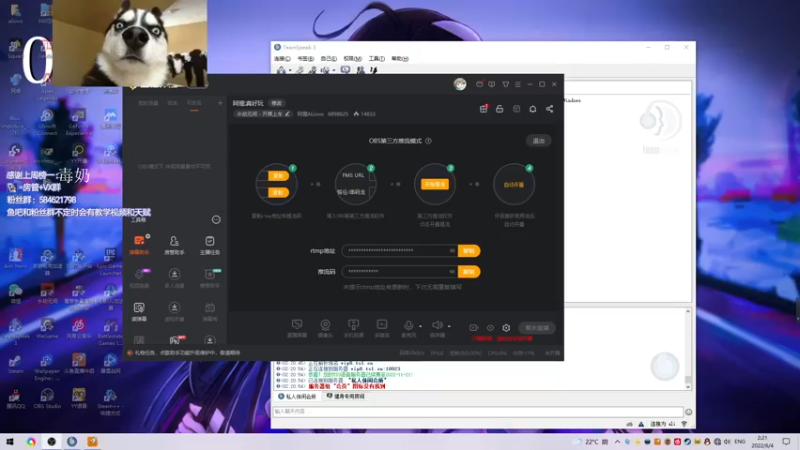Click the emoji icon beside the TeamSpeak chat input
Screen dimensions: 800x450
click(x=688, y=412)
